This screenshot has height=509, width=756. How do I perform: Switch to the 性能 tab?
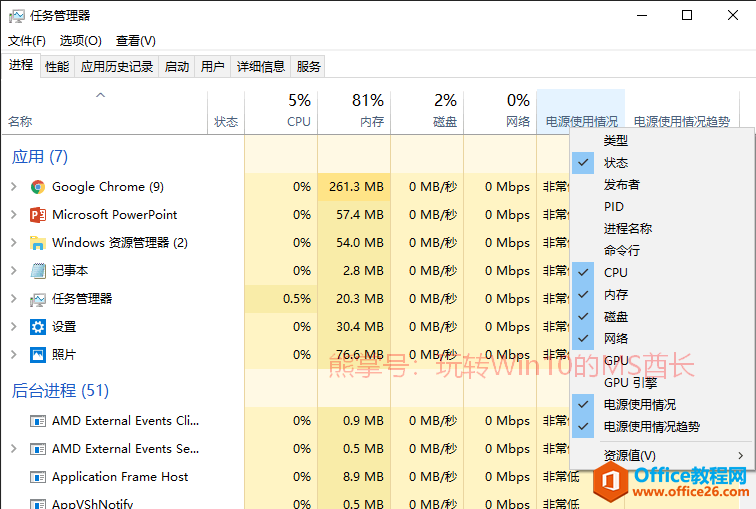coord(57,67)
